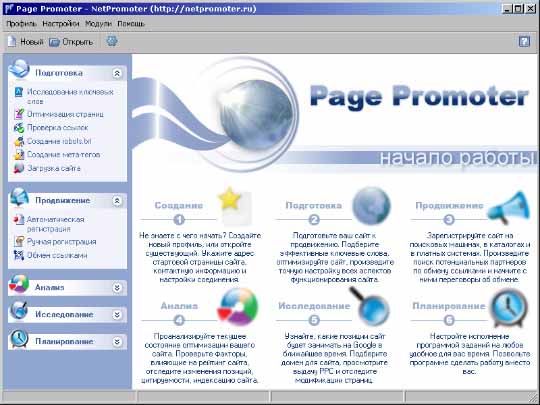Click the Создание step 1 heading

[x=178, y=206]
